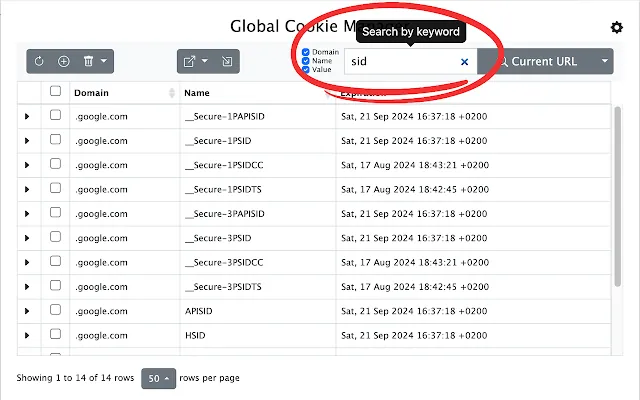Select checkbox for __Secure-3PSIDTS row
Viewport: 640px width, 400px height.
point(55,285)
